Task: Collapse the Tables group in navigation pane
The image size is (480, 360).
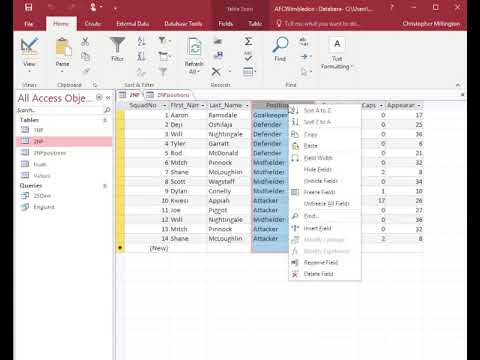Action: 105,120
